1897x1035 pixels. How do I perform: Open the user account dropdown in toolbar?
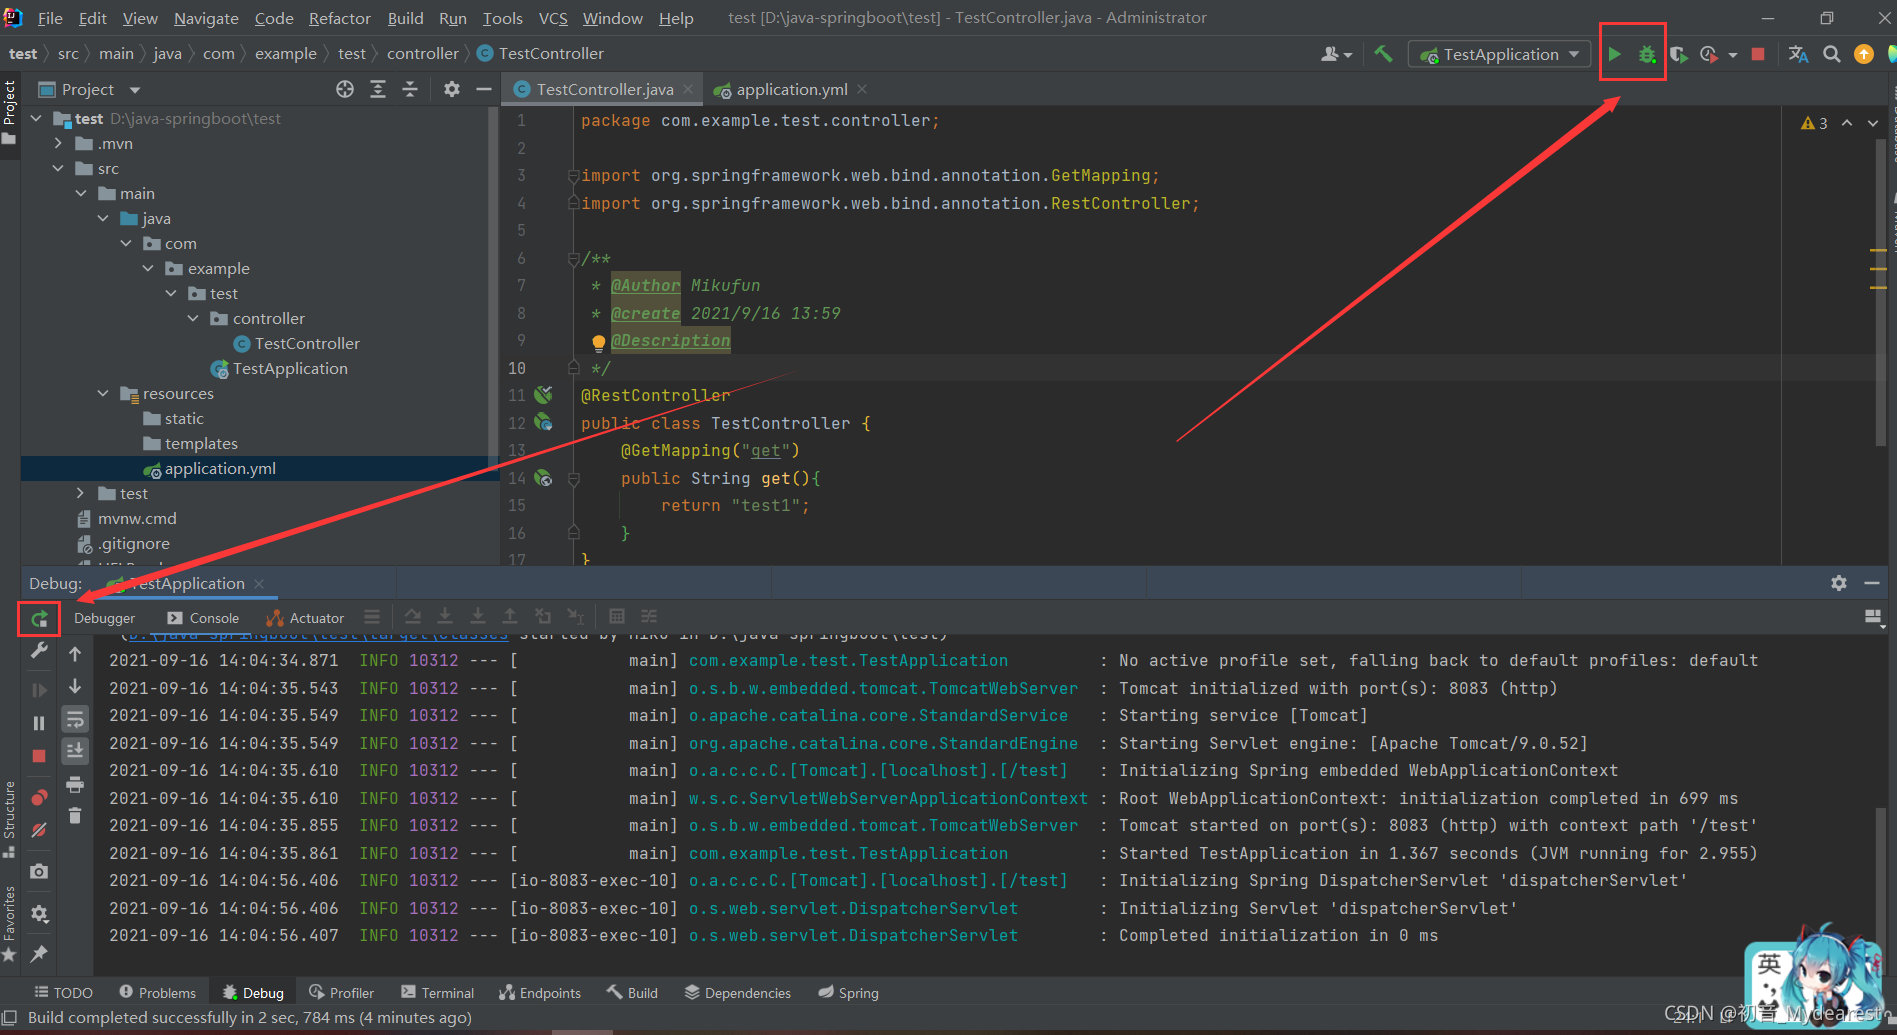click(x=1336, y=54)
